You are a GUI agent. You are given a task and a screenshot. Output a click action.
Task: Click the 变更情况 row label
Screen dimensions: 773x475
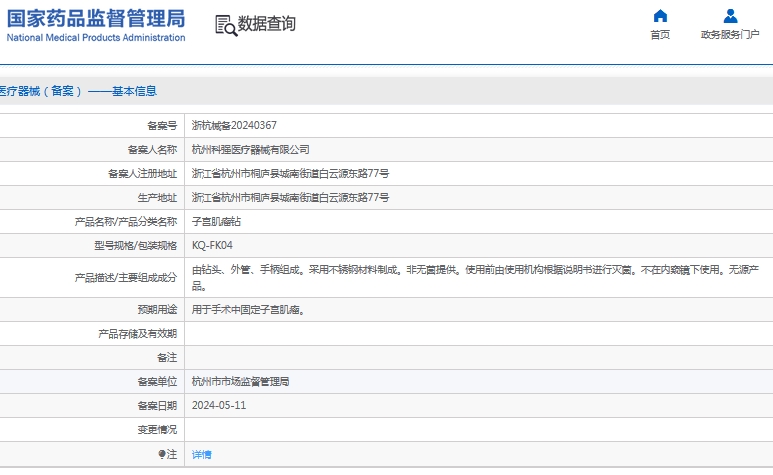click(x=157, y=430)
